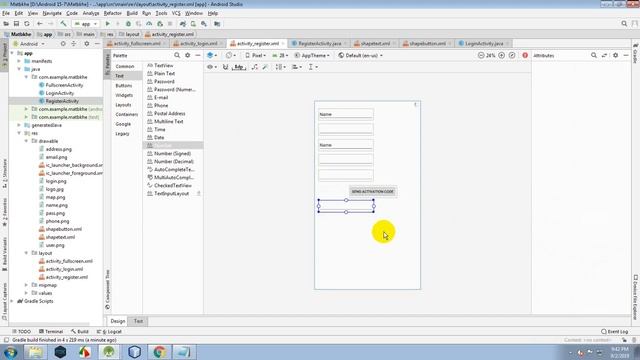
Task: Open the Tools menu
Action: pos(161,13)
